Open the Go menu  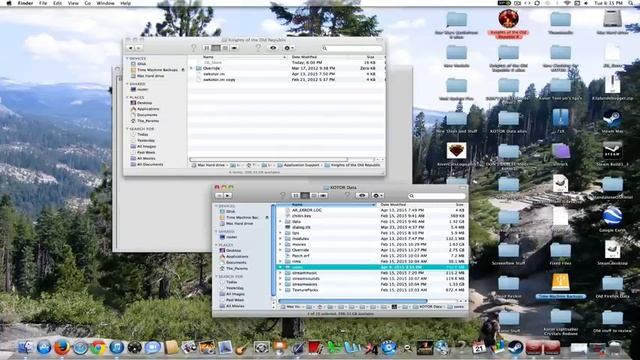click(88, 3)
